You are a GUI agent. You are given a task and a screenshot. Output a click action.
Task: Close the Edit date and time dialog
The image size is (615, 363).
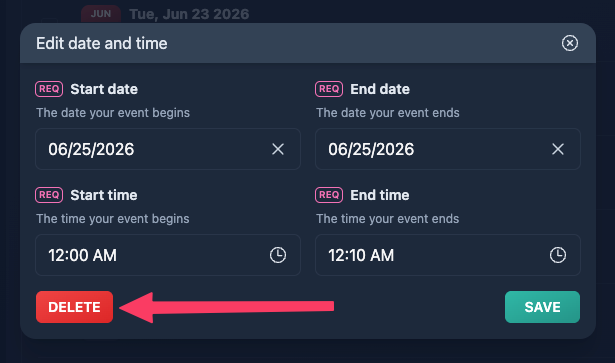pos(570,43)
